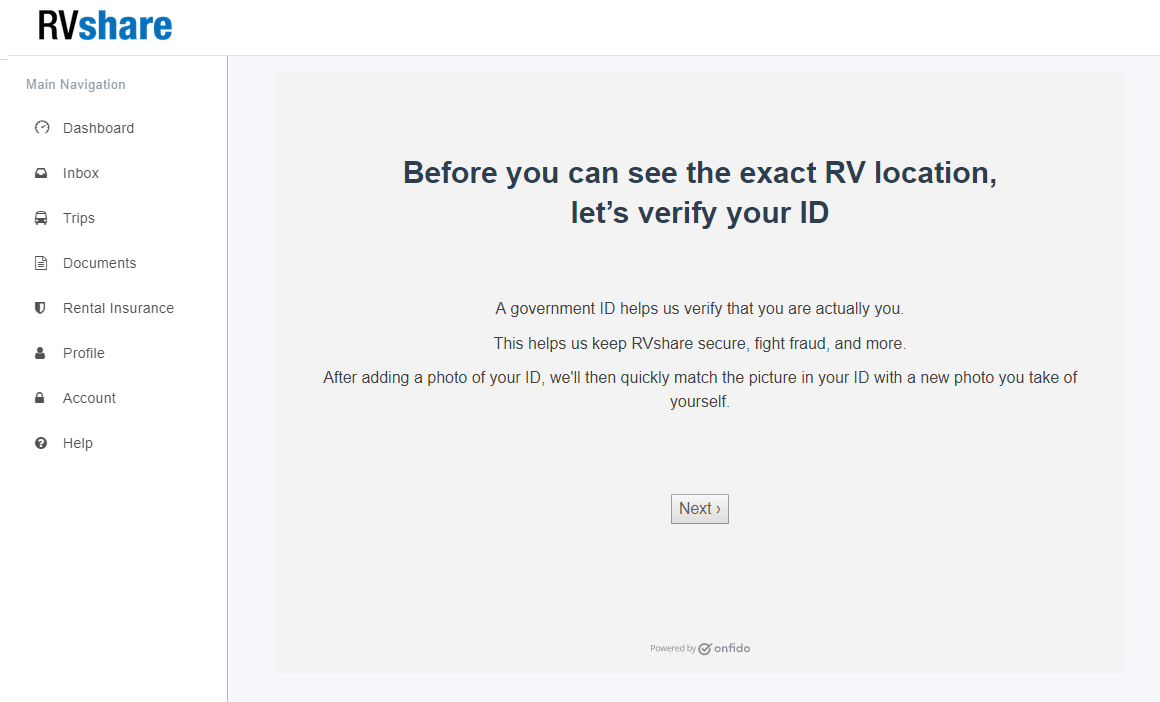Open the Trips menu item
Viewport: 1160px width, 702px height.
tap(78, 218)
